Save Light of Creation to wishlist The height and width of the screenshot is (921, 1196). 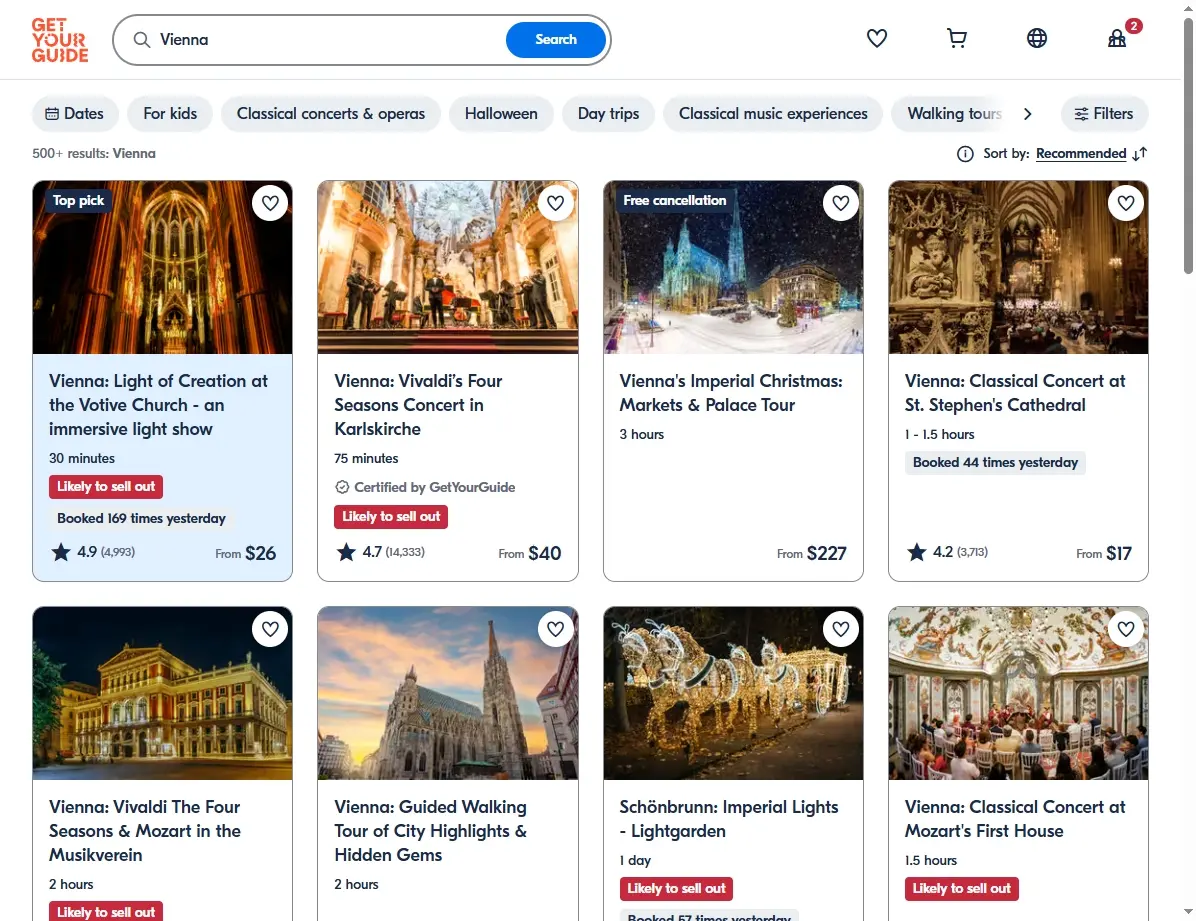tap(270, 203)
